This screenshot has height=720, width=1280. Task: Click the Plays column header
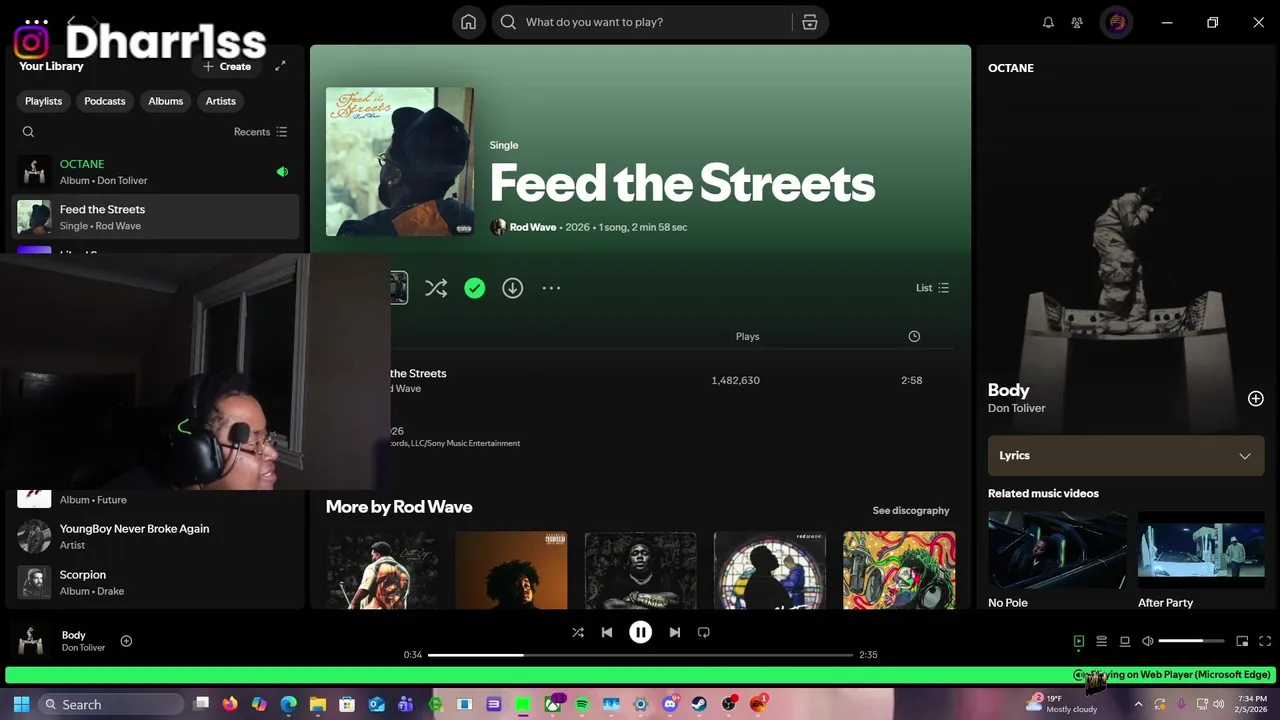click(x=747, y=336)
